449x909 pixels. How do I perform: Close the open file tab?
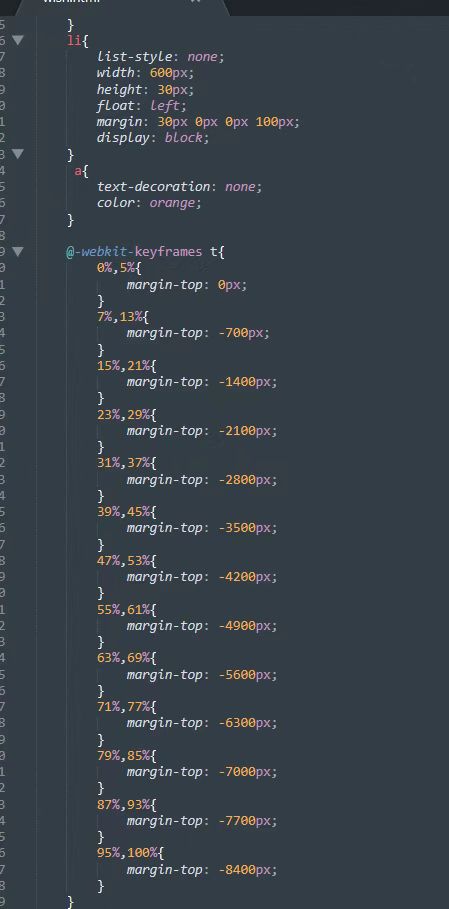[x=196, y=2]
